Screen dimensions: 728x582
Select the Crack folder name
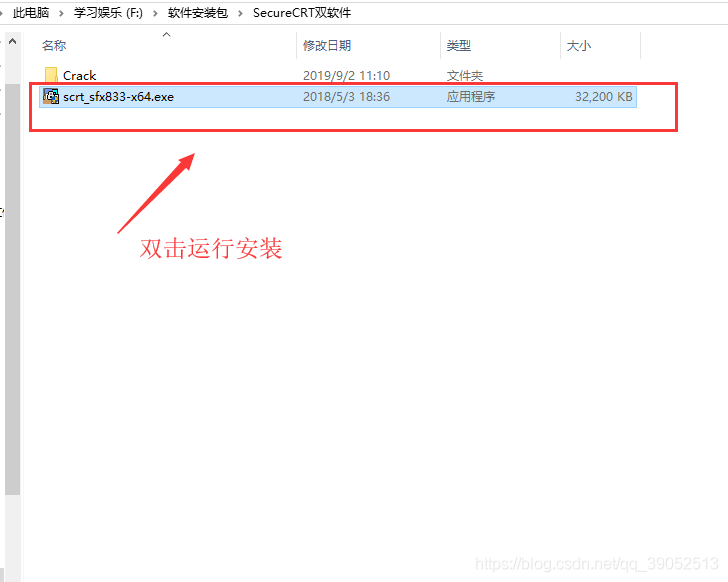click(x=79, y=75)
